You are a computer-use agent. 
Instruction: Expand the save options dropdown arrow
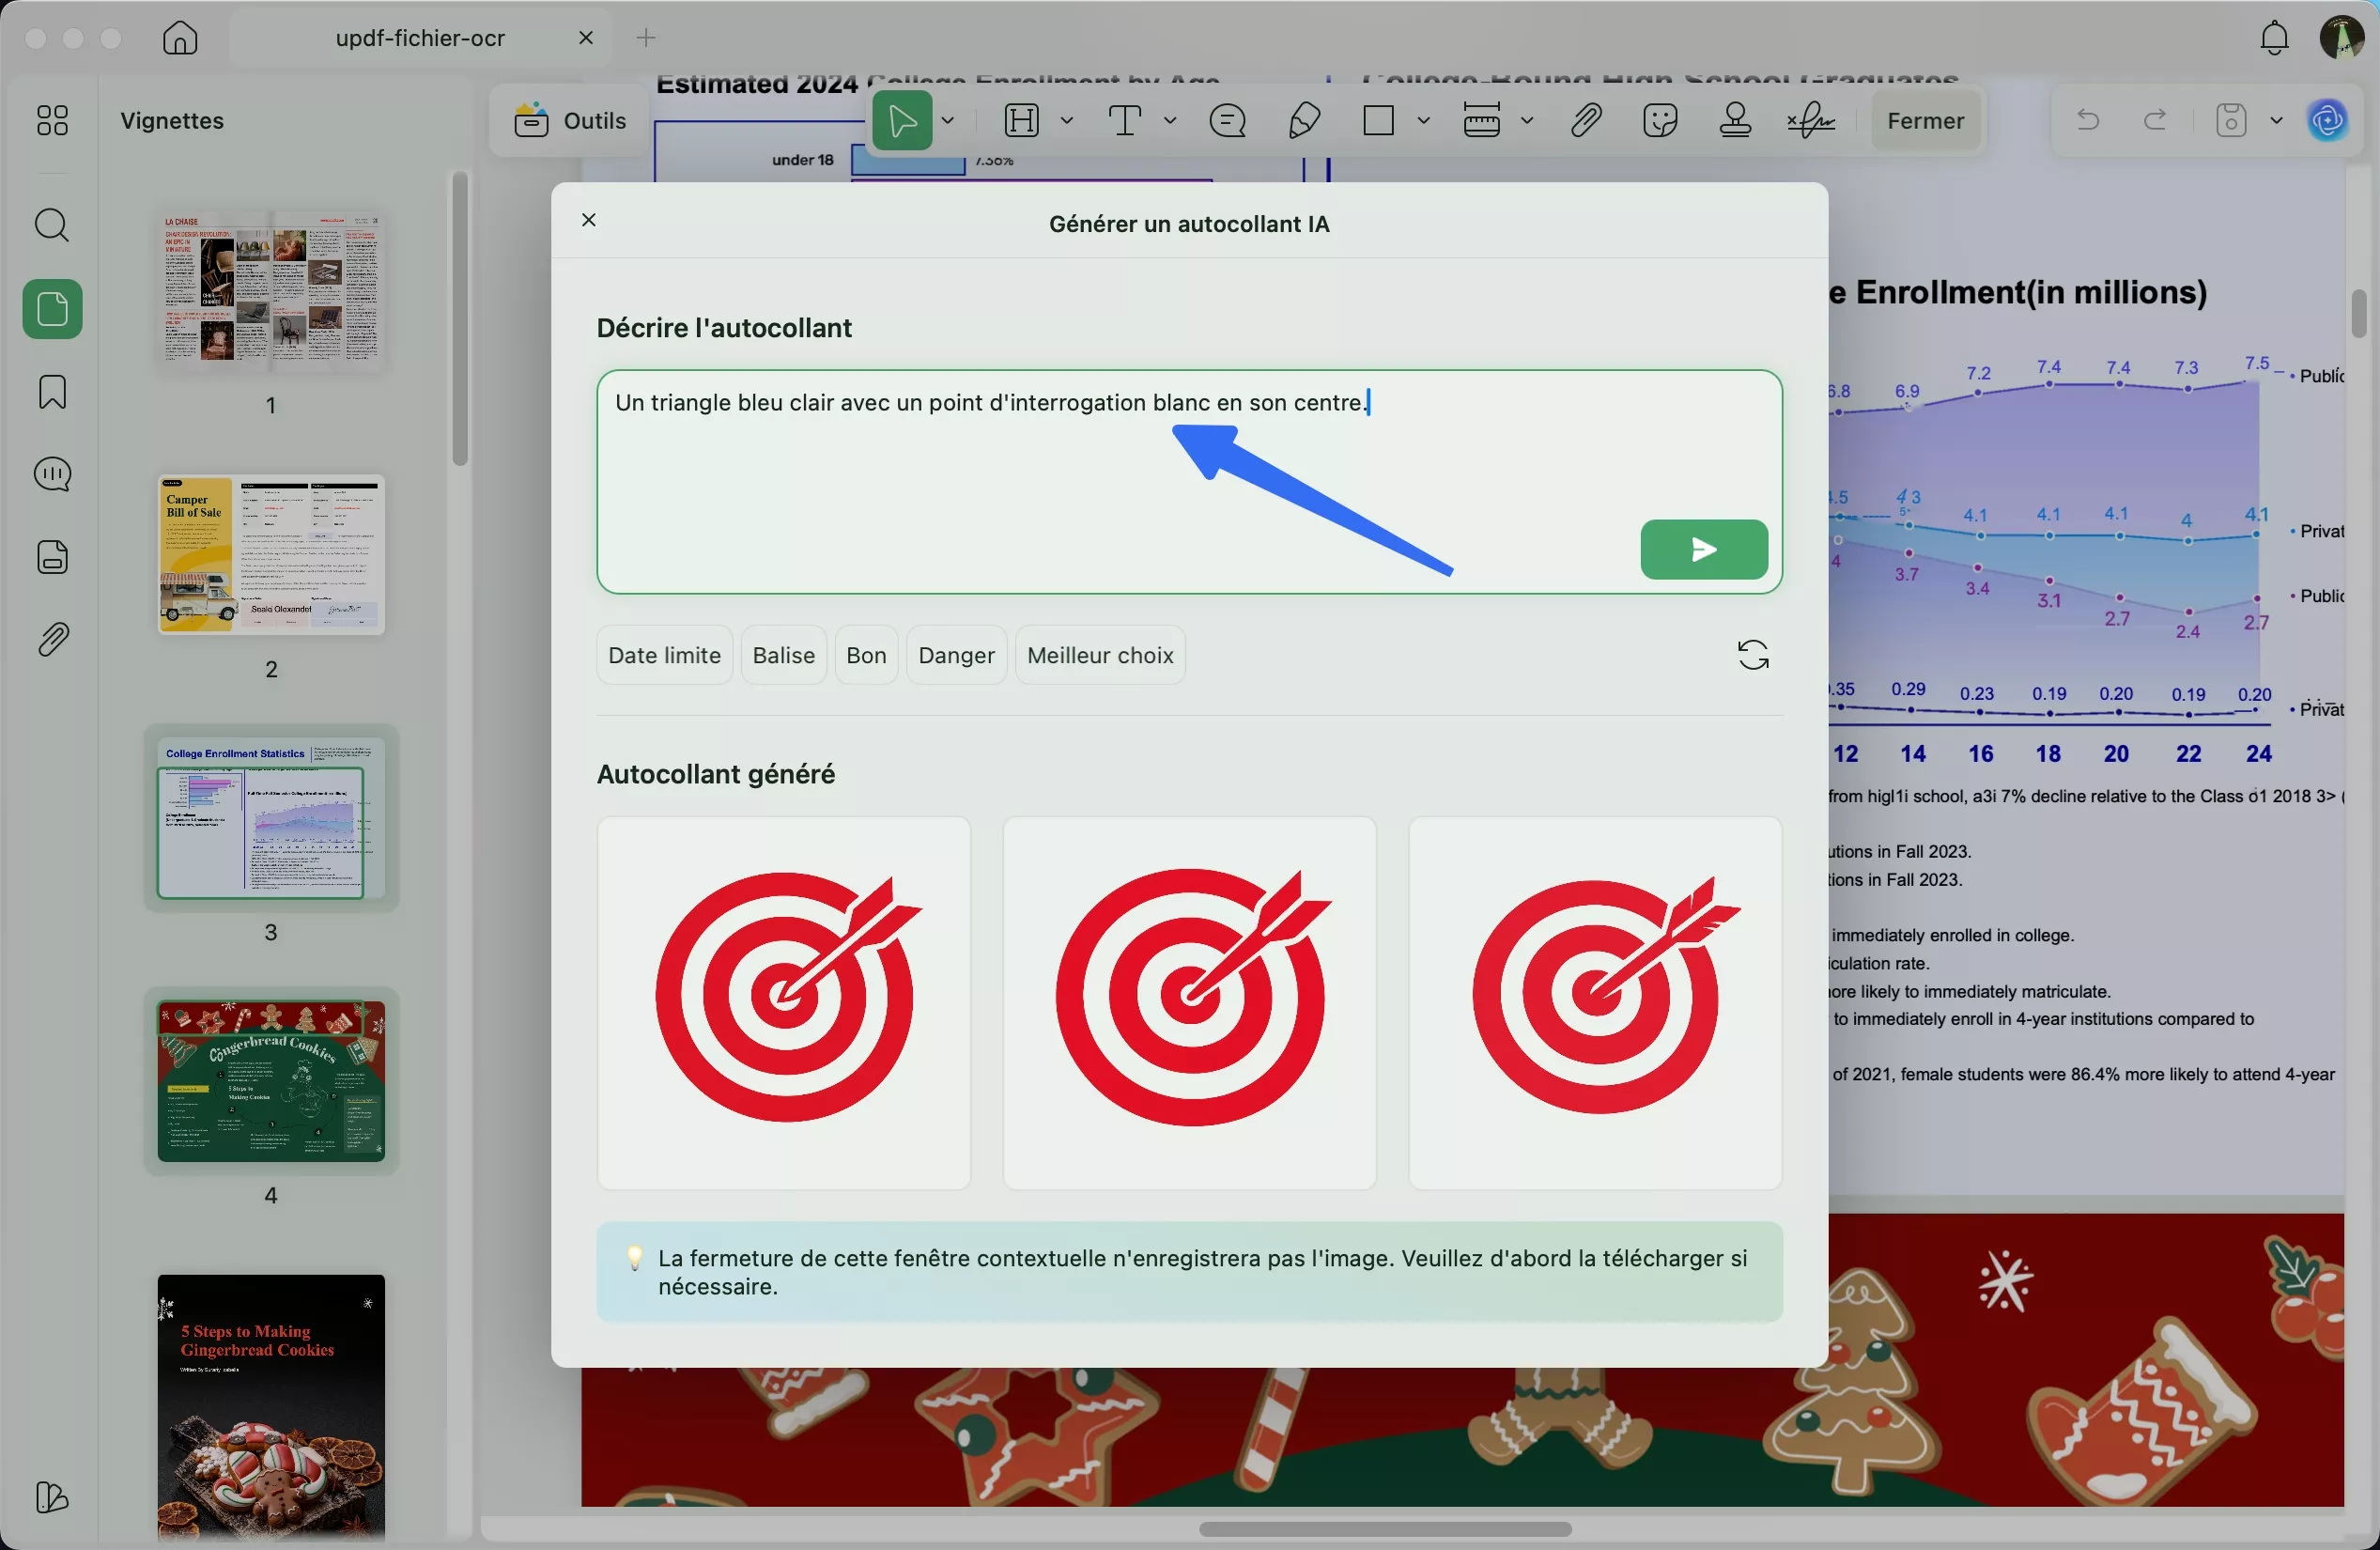click(x=2277, y=121)
